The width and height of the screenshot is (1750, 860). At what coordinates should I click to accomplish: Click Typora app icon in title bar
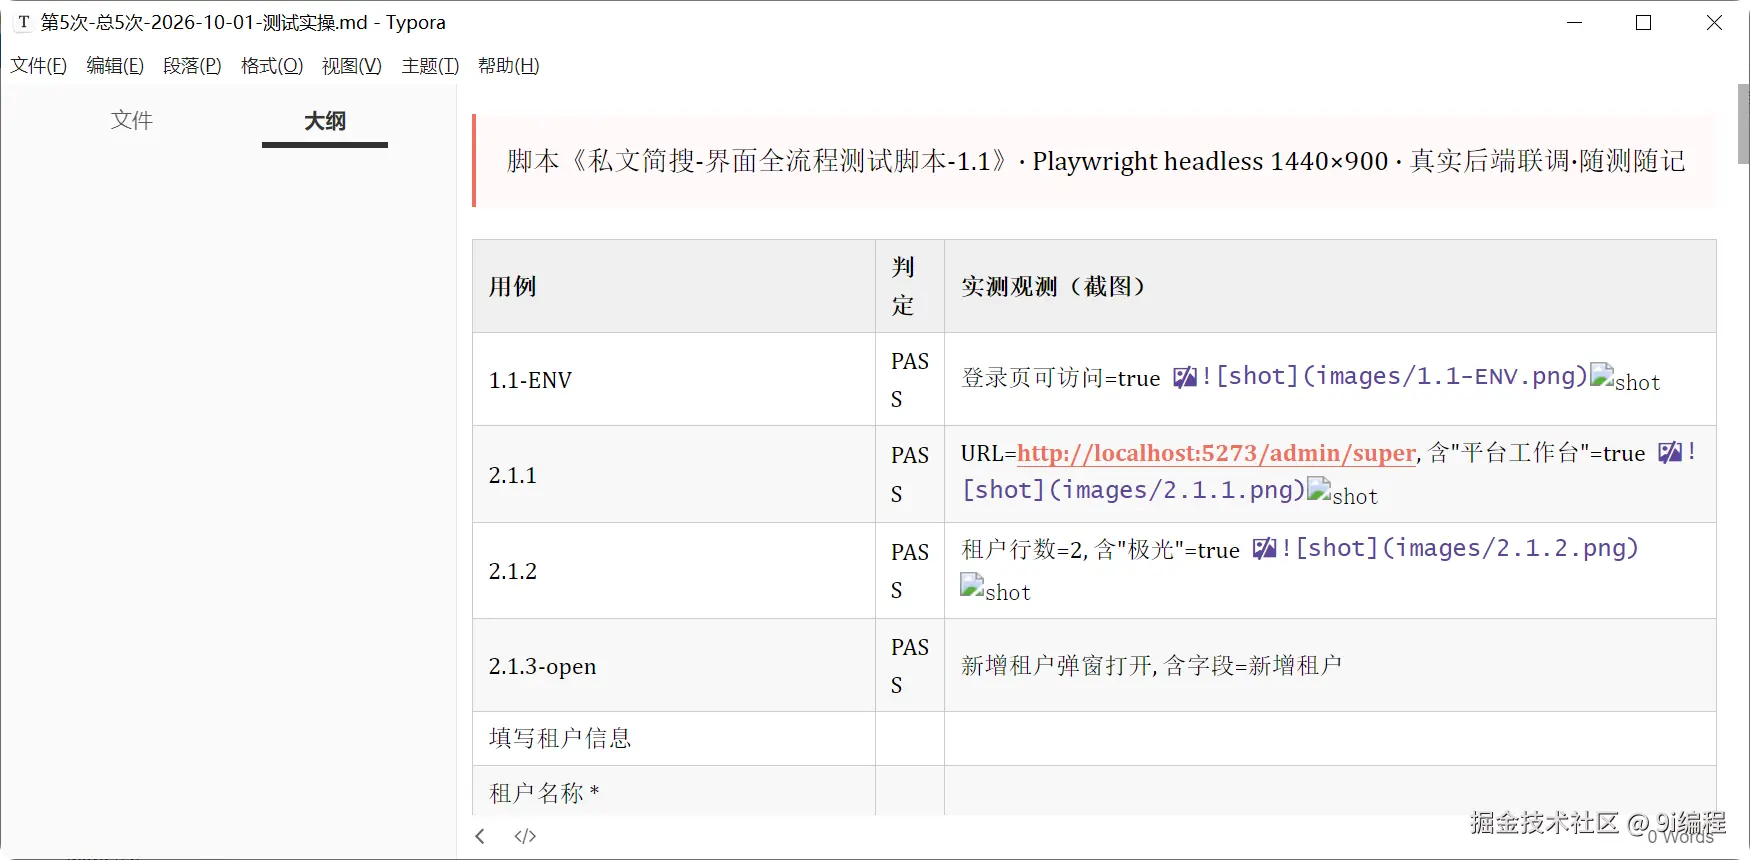24,22
